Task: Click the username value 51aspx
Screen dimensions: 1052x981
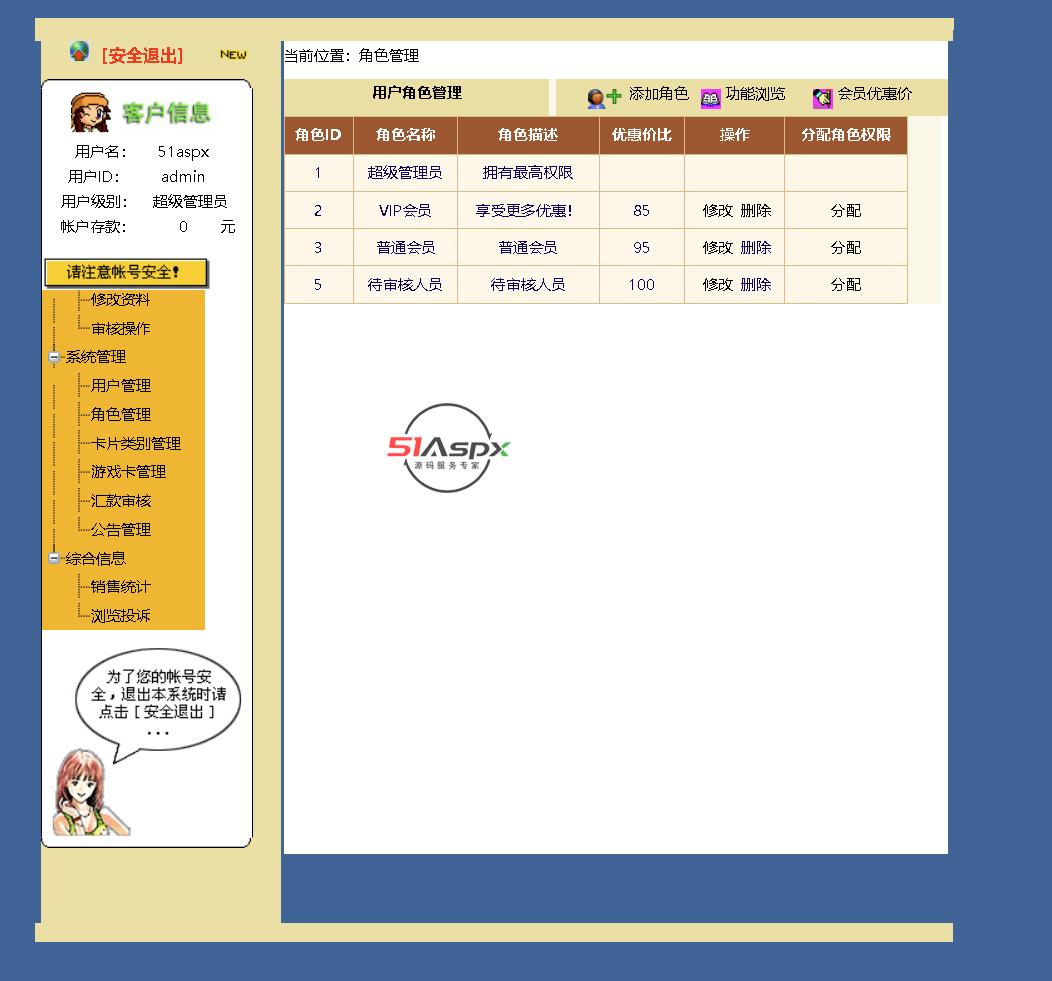Action: pos(183,152)
